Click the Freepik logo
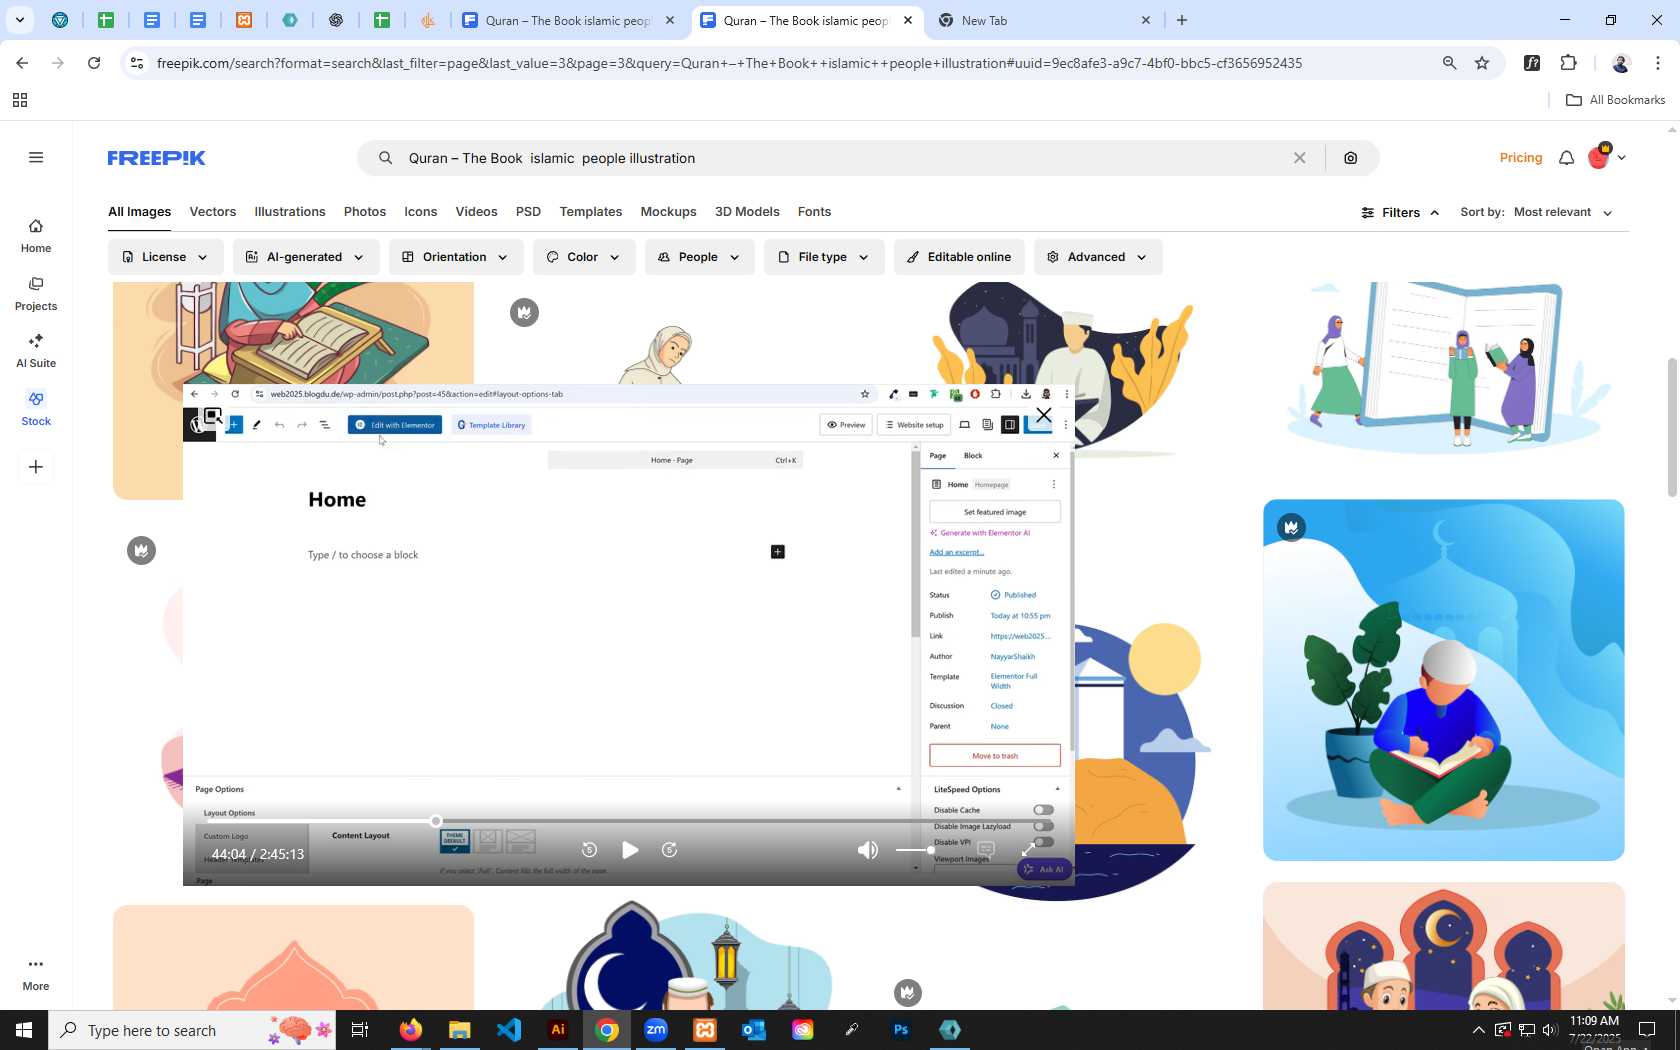Screen dimensions: 1680x1050 (x=156, y=158)
